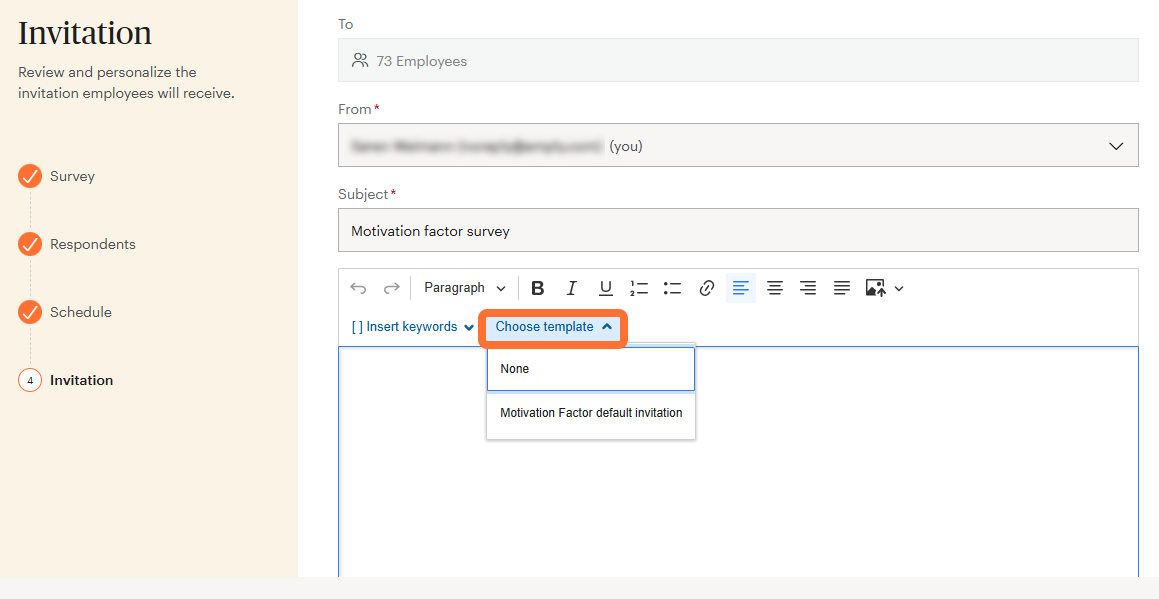Click the Subject input field

pos(738,231)
